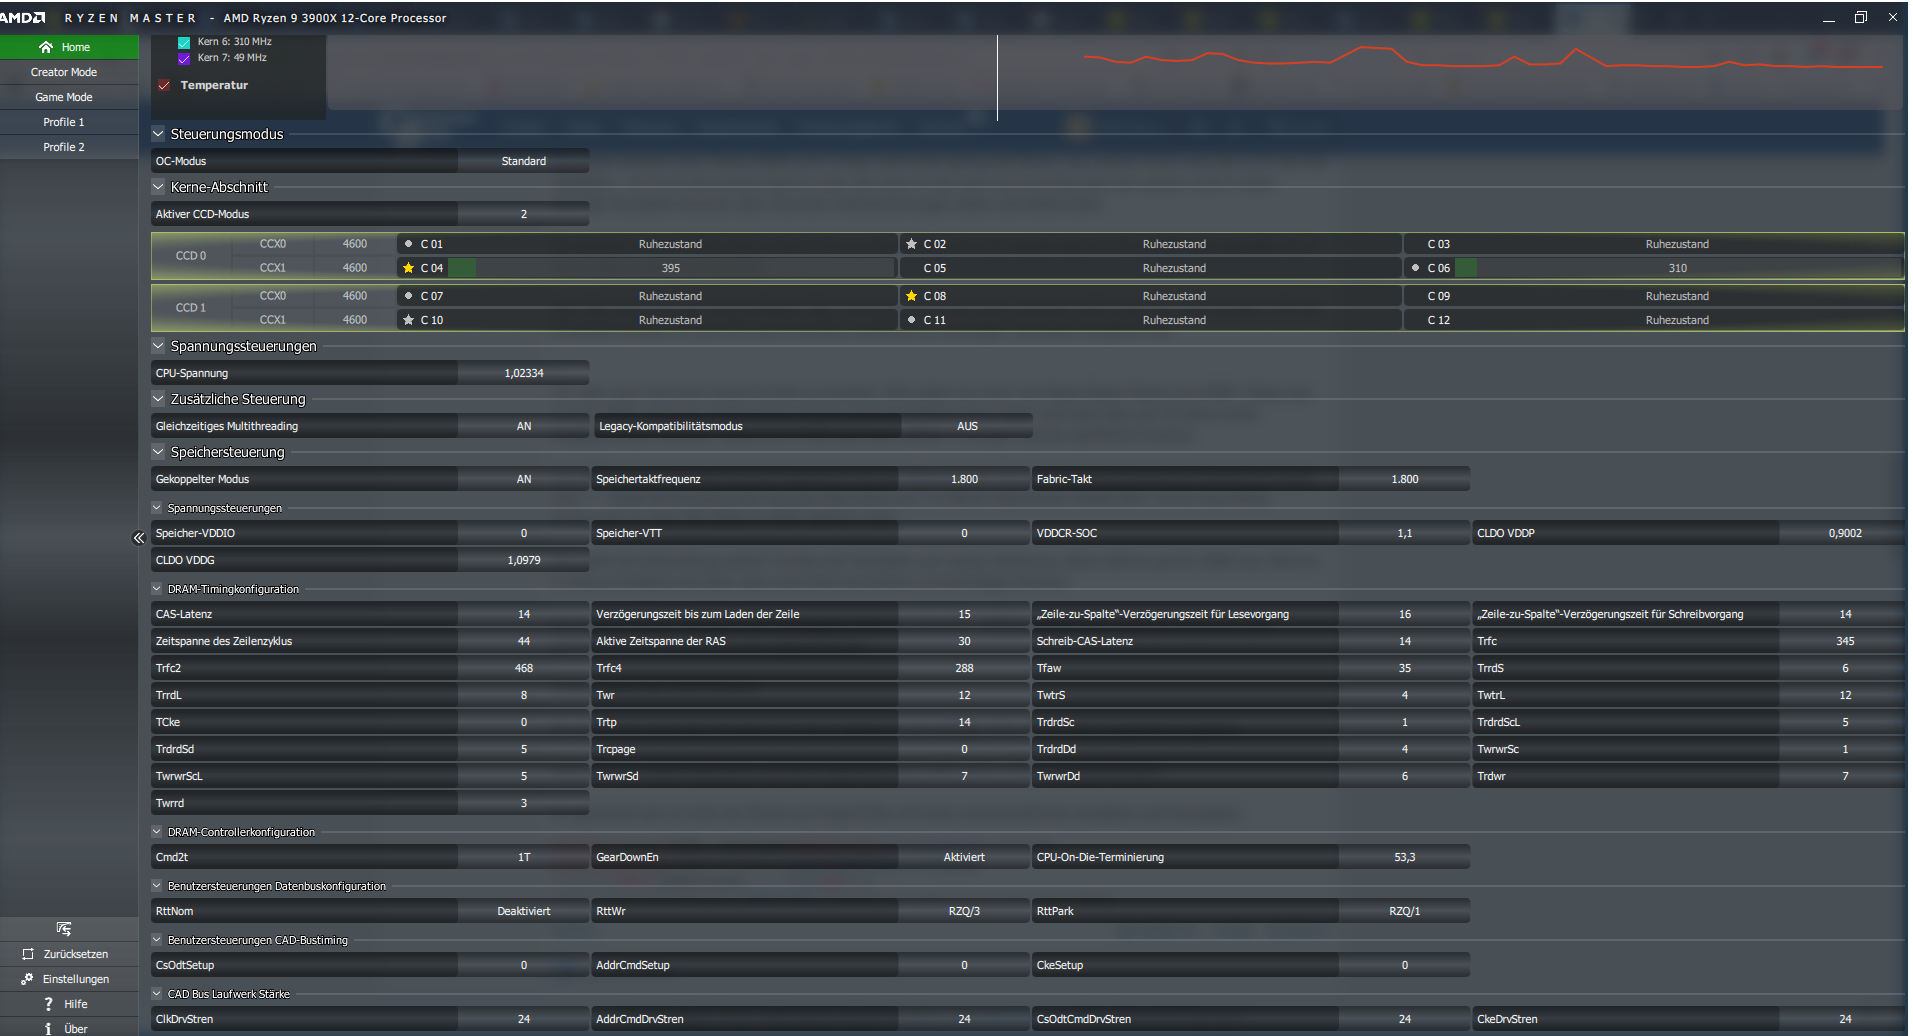Collapse the DRAM-Controllerkonfiguration subsection
The height and width of the screenshot is (1036, 1913).
tap(157, 832)
